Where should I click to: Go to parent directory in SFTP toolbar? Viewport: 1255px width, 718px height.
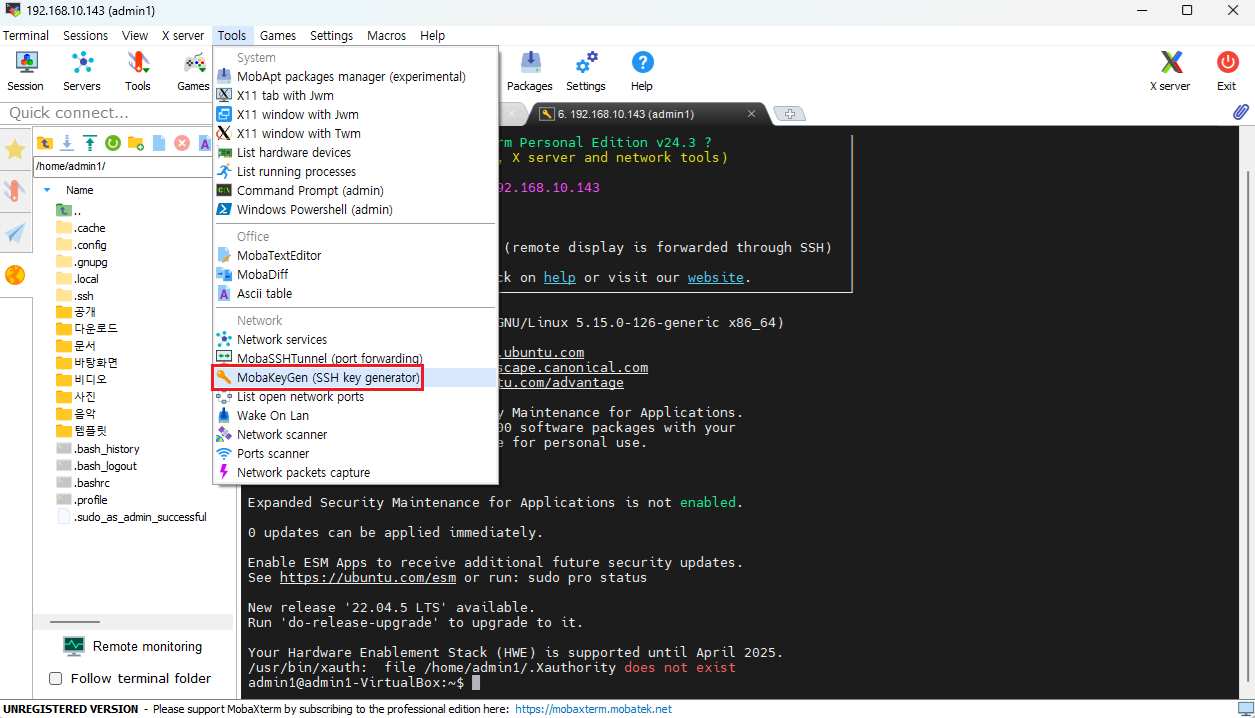tap(45, 143)
